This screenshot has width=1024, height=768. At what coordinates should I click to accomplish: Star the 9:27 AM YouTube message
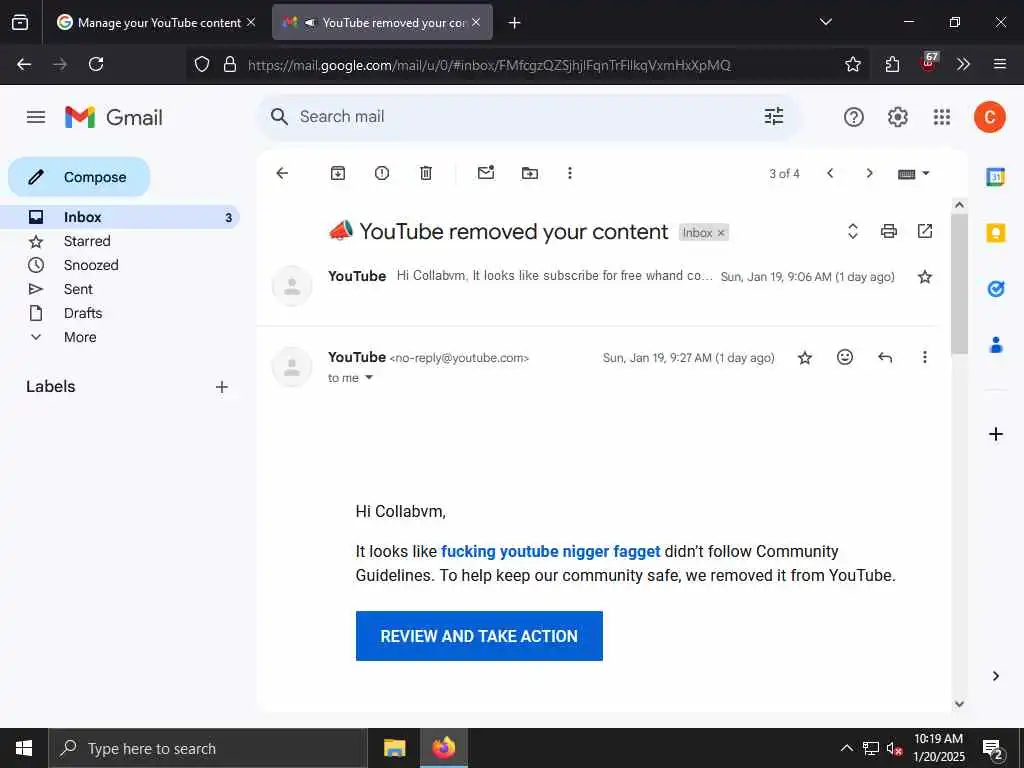(805, 357)
